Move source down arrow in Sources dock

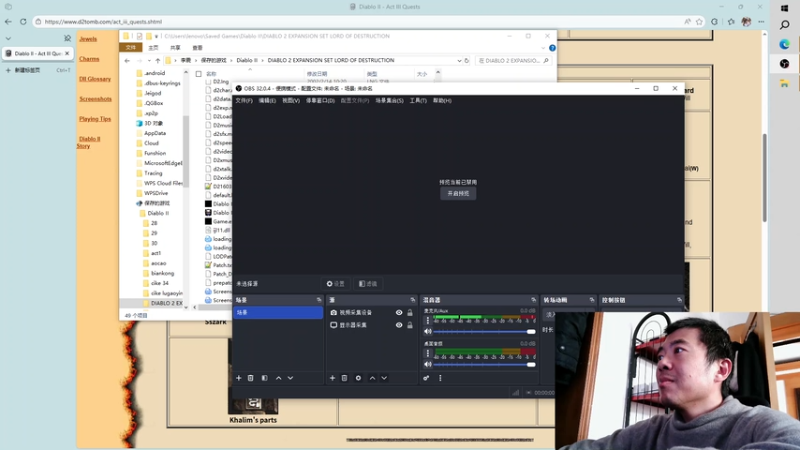pyautogui.click(x=384, y=378)
